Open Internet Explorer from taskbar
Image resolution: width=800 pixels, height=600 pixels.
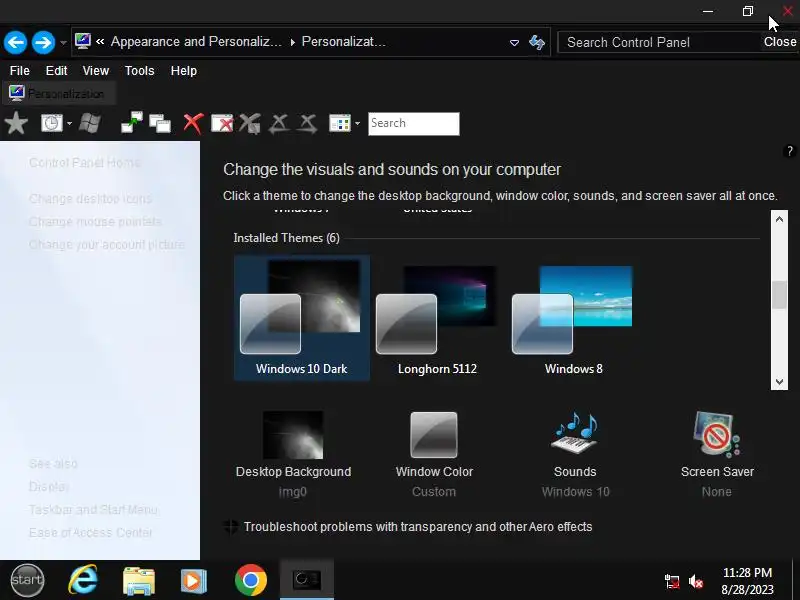83,580
